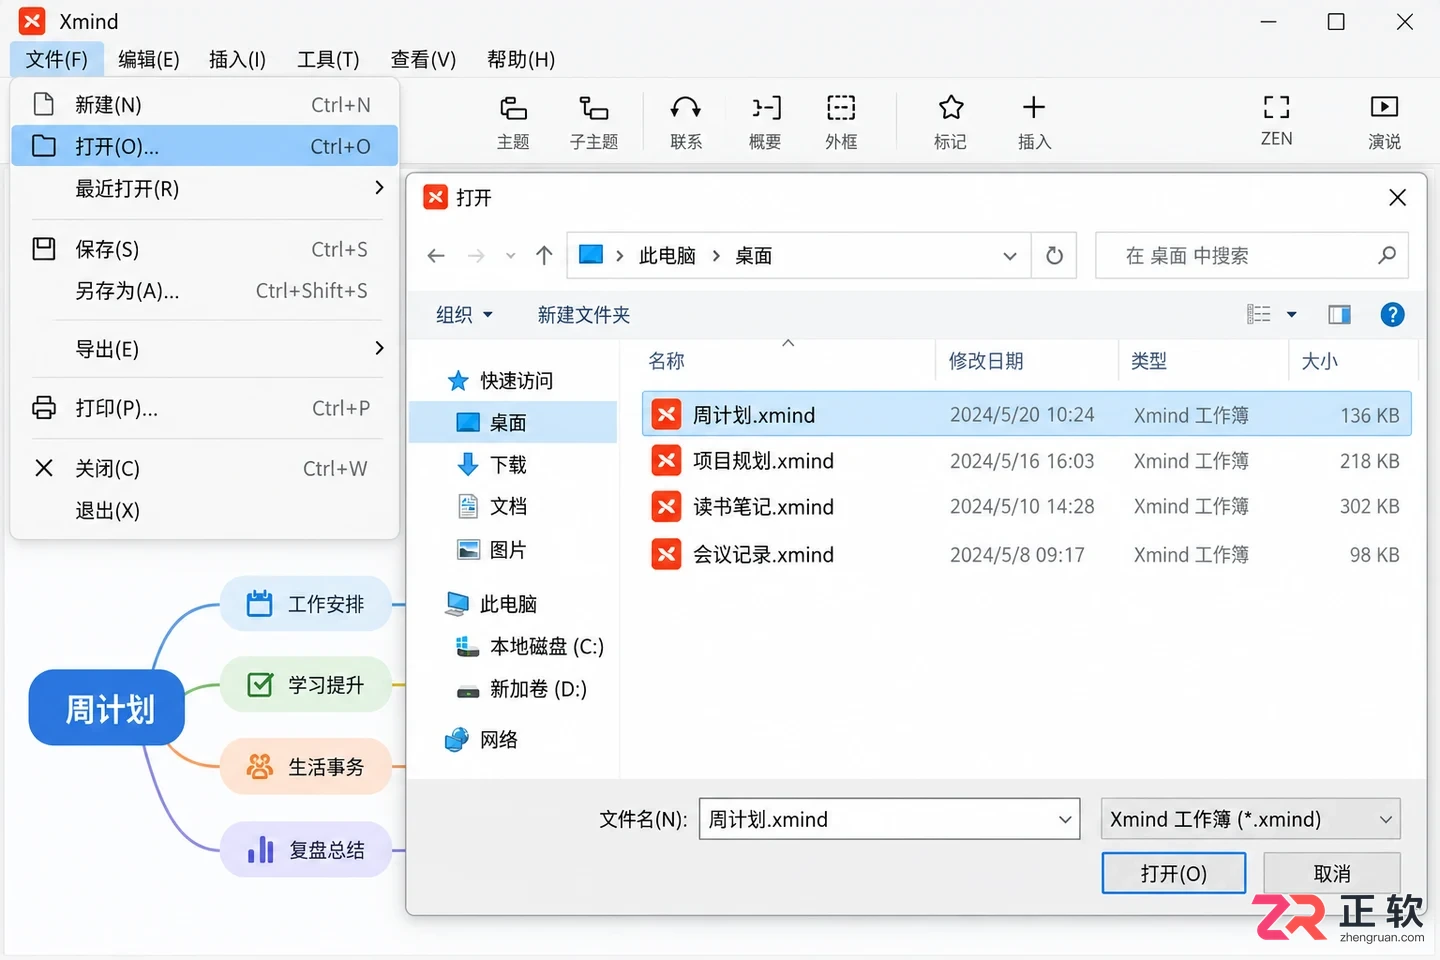The height and width of the screenshot is (960, 1440).
Task: Click the refresh icon in the Open dialog
Action: [x=1054, y=256]
